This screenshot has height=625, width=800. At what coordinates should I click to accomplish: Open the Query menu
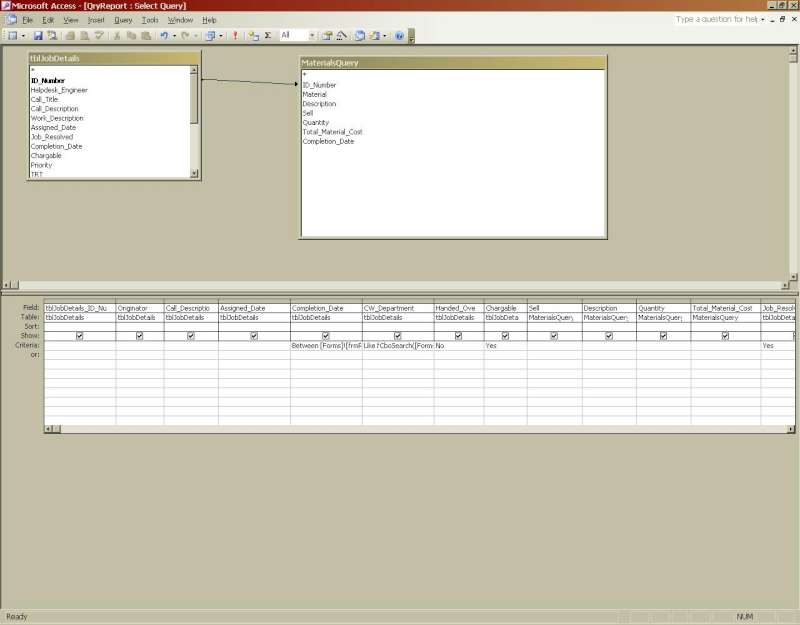123,20
